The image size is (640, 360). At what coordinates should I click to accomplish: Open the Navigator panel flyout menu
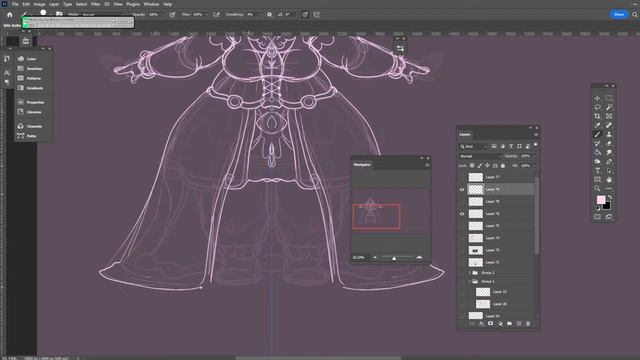(427, 165)
